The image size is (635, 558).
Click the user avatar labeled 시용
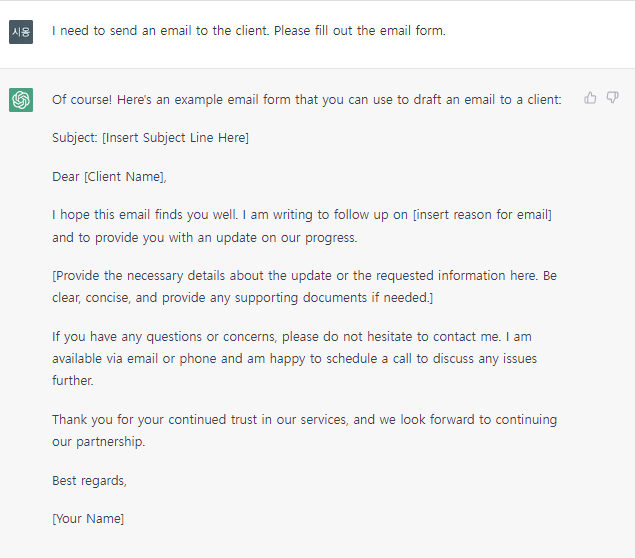point(21,32)
